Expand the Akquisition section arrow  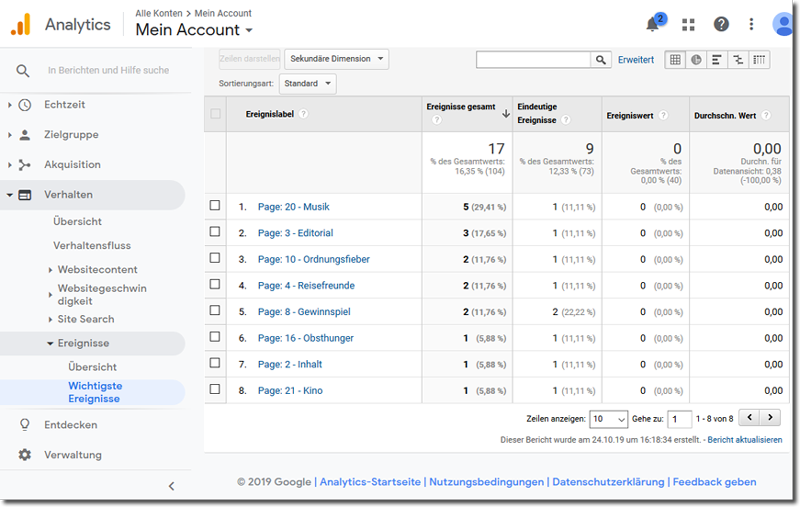coord(10,165)
